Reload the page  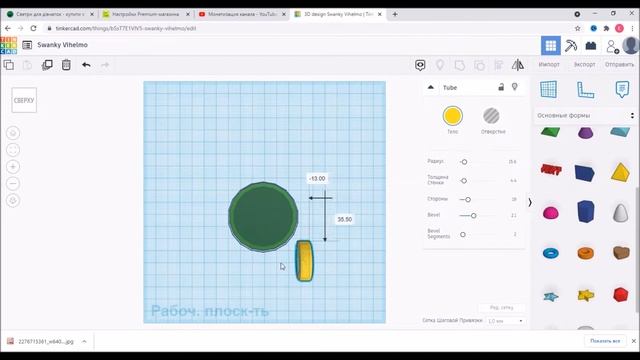[33, 29]
